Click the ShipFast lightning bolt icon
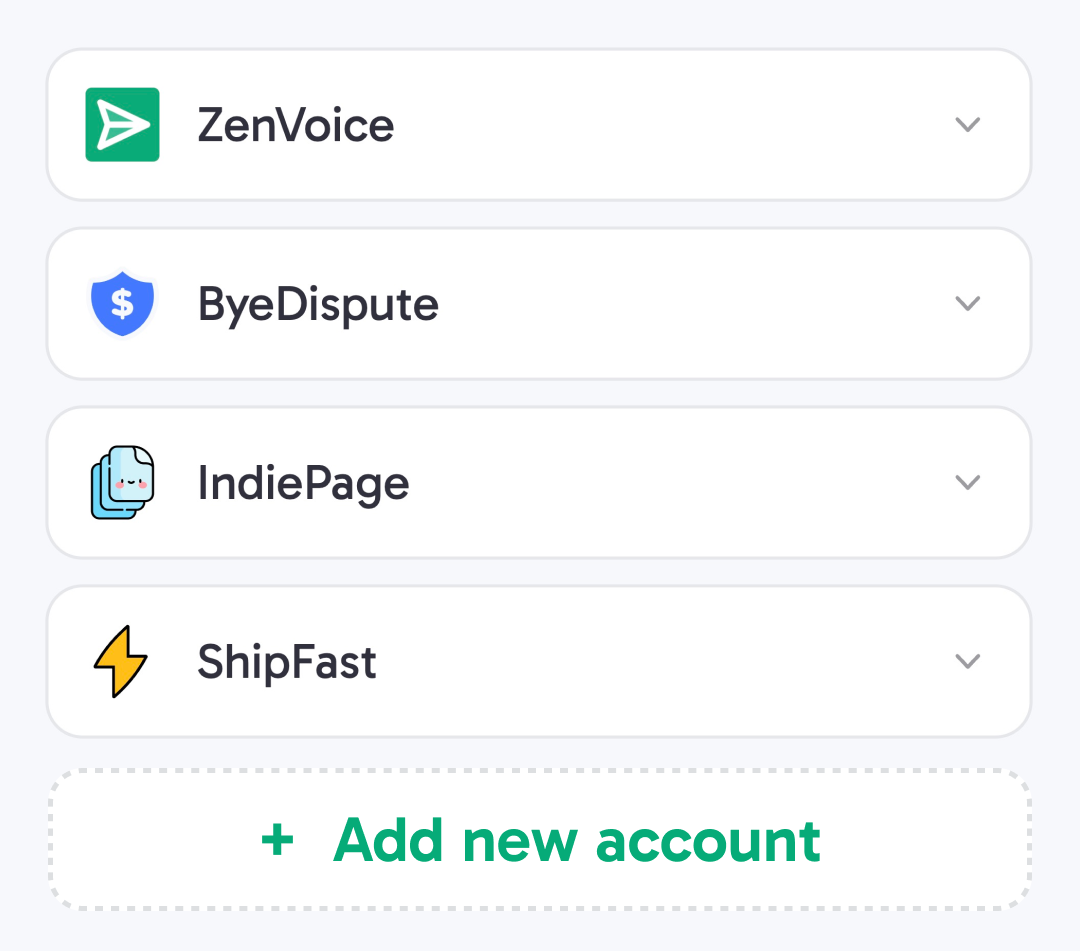 coord(121,661)
